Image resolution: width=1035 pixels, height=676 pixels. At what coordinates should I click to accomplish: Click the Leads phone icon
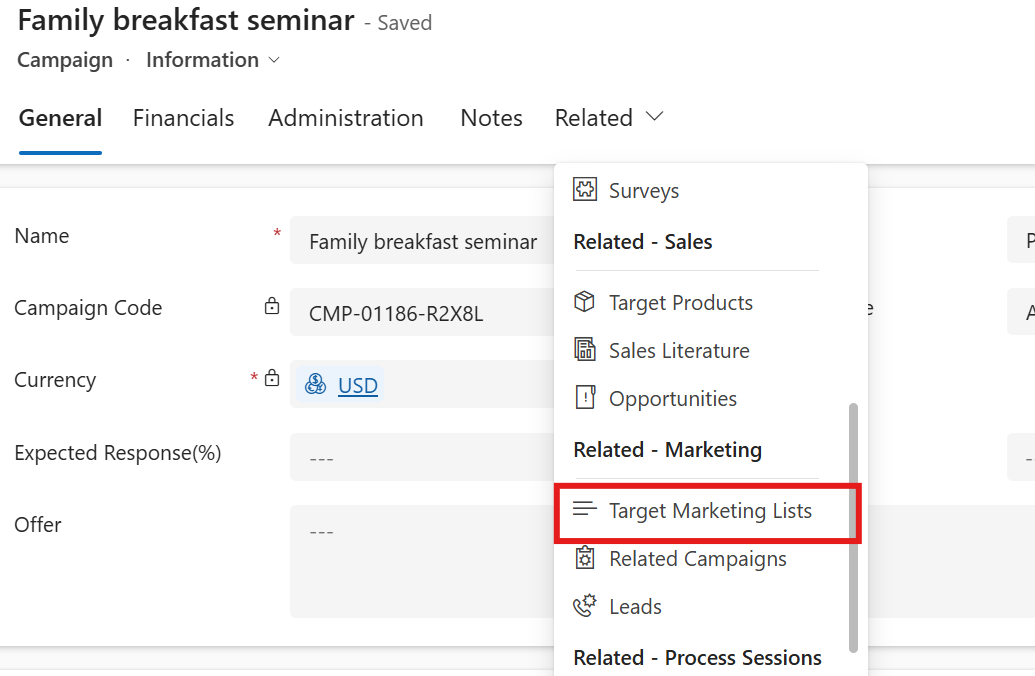coord(585,605)
